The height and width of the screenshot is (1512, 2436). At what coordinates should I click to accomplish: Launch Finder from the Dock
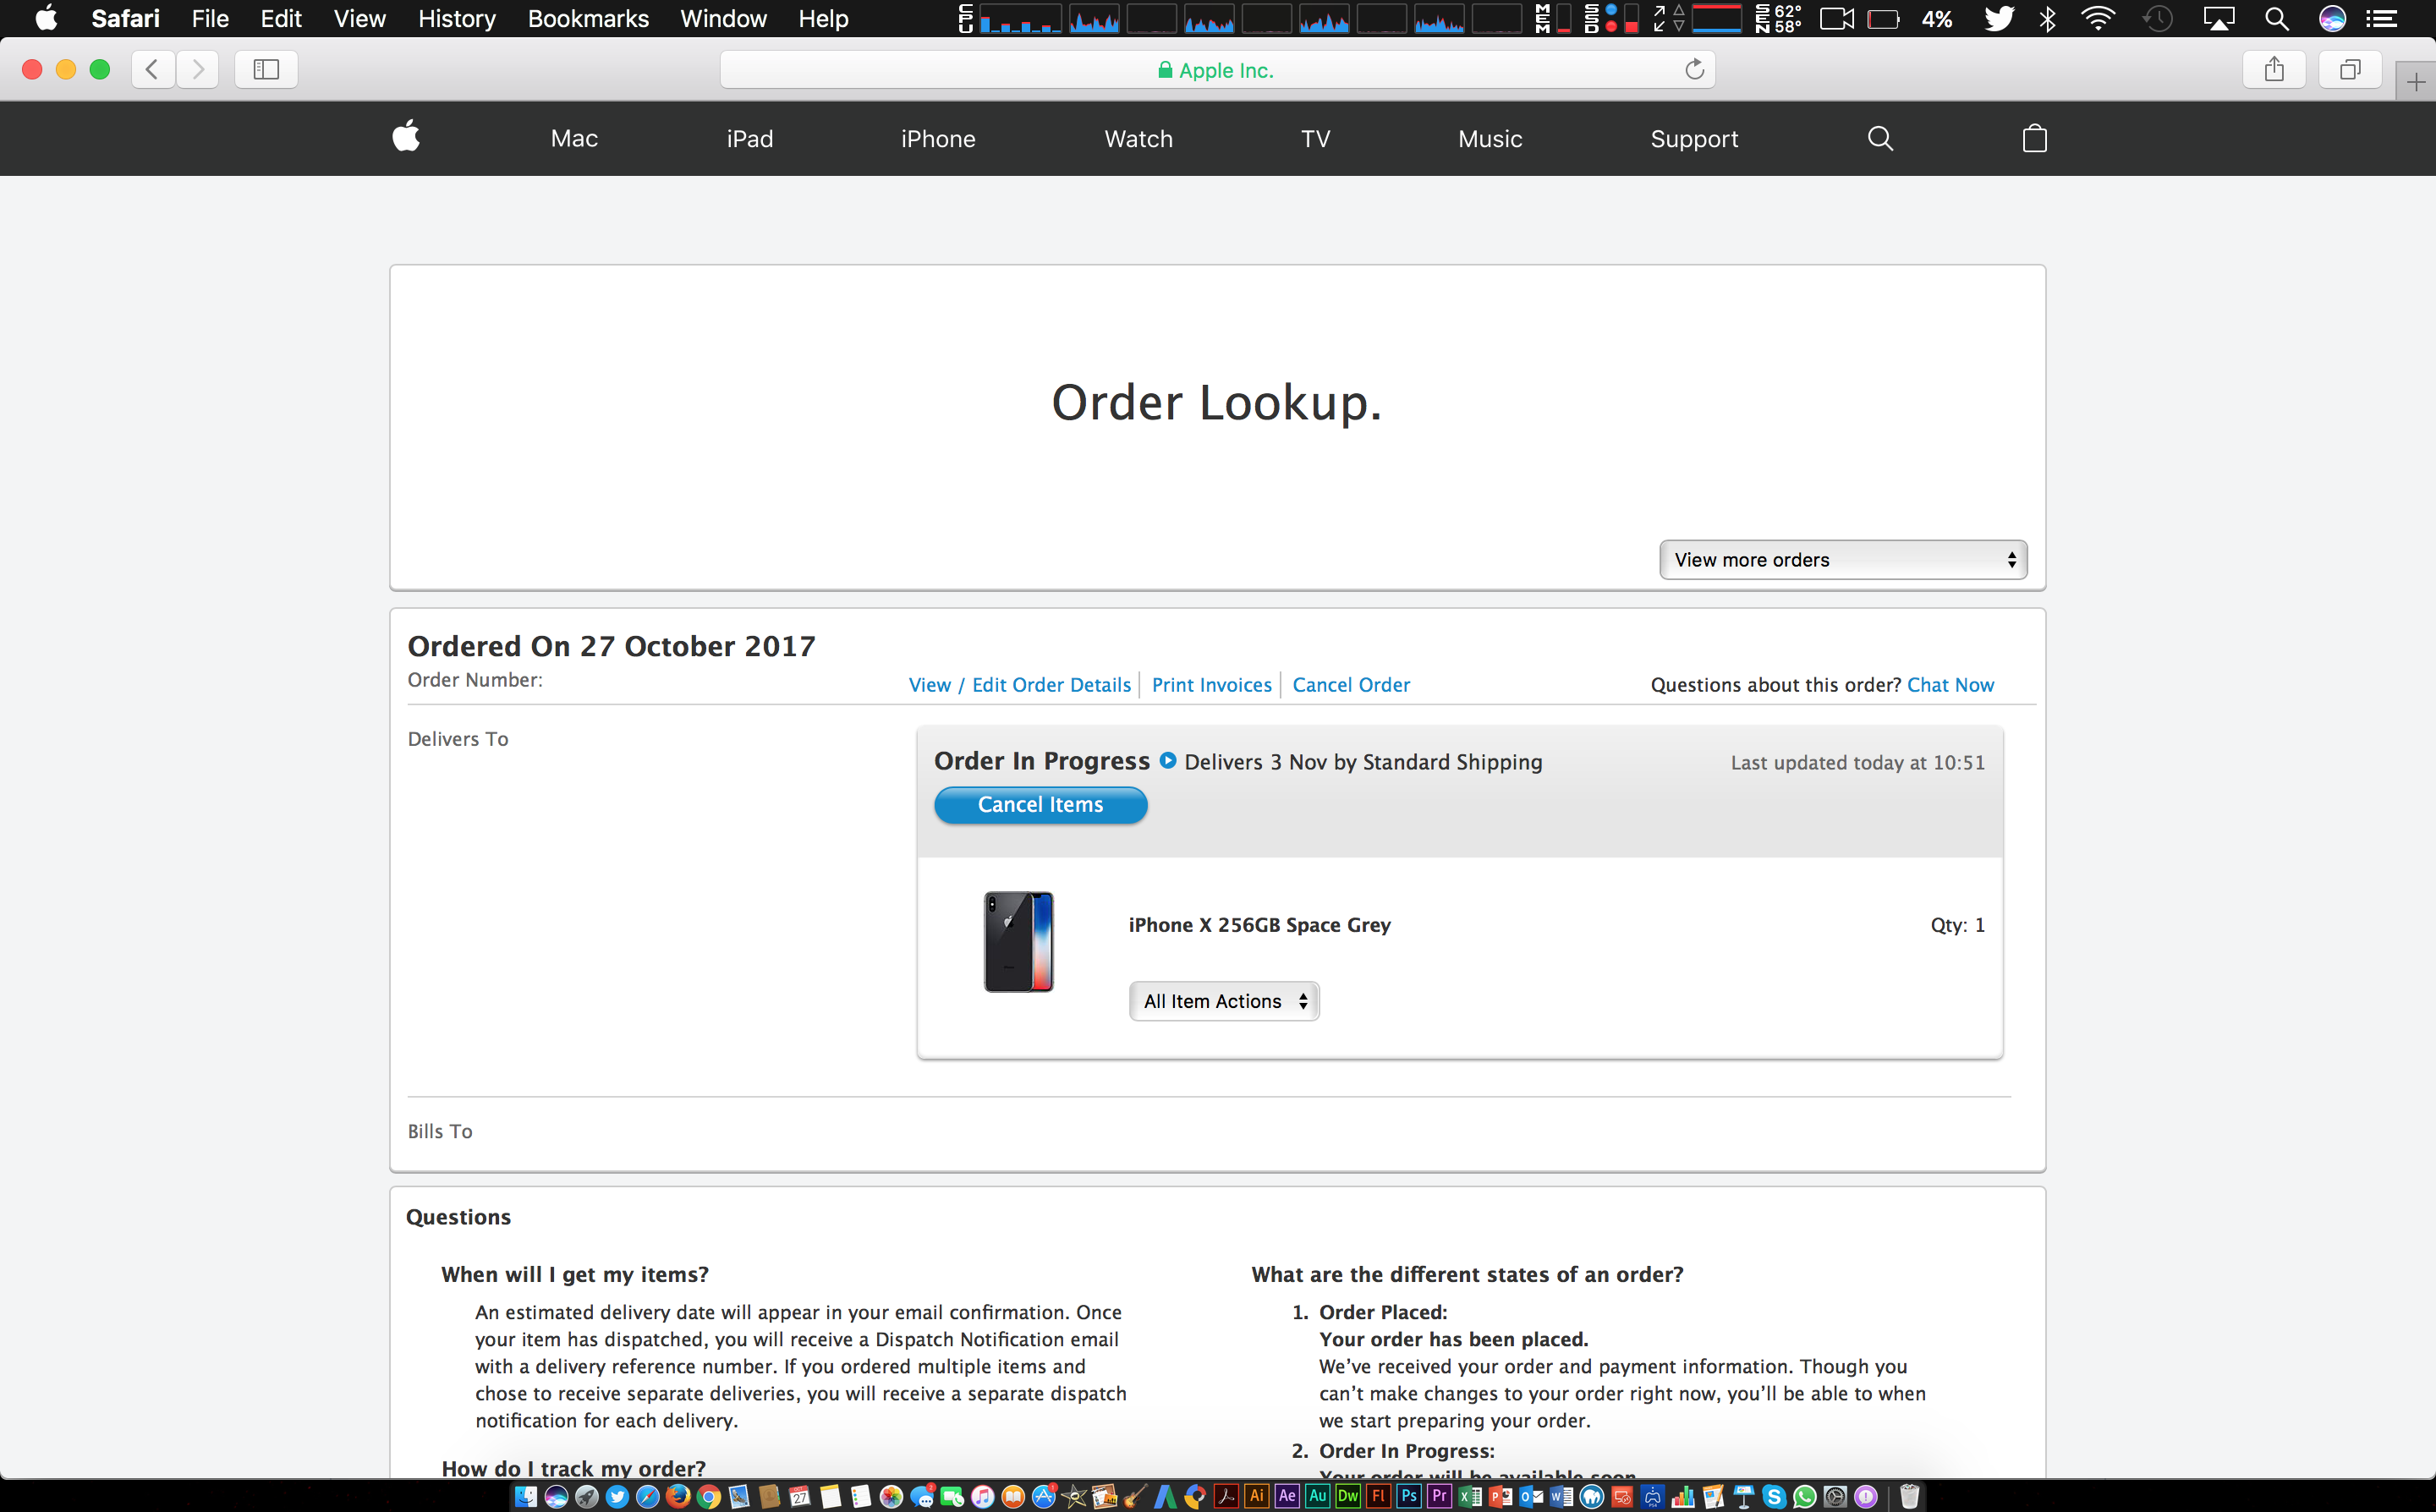pos(526,1496)
